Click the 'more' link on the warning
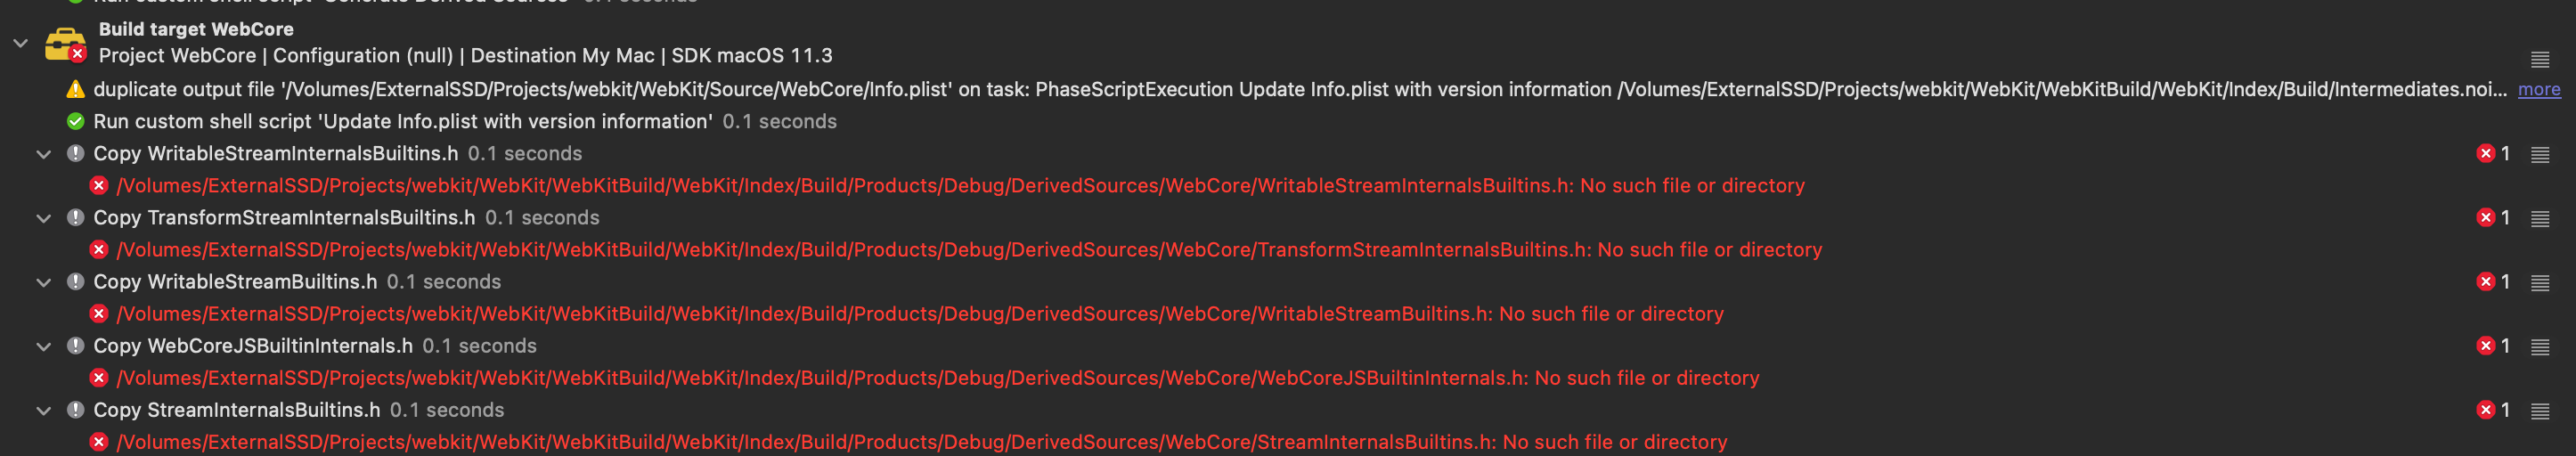 (x=2539, y=90)
